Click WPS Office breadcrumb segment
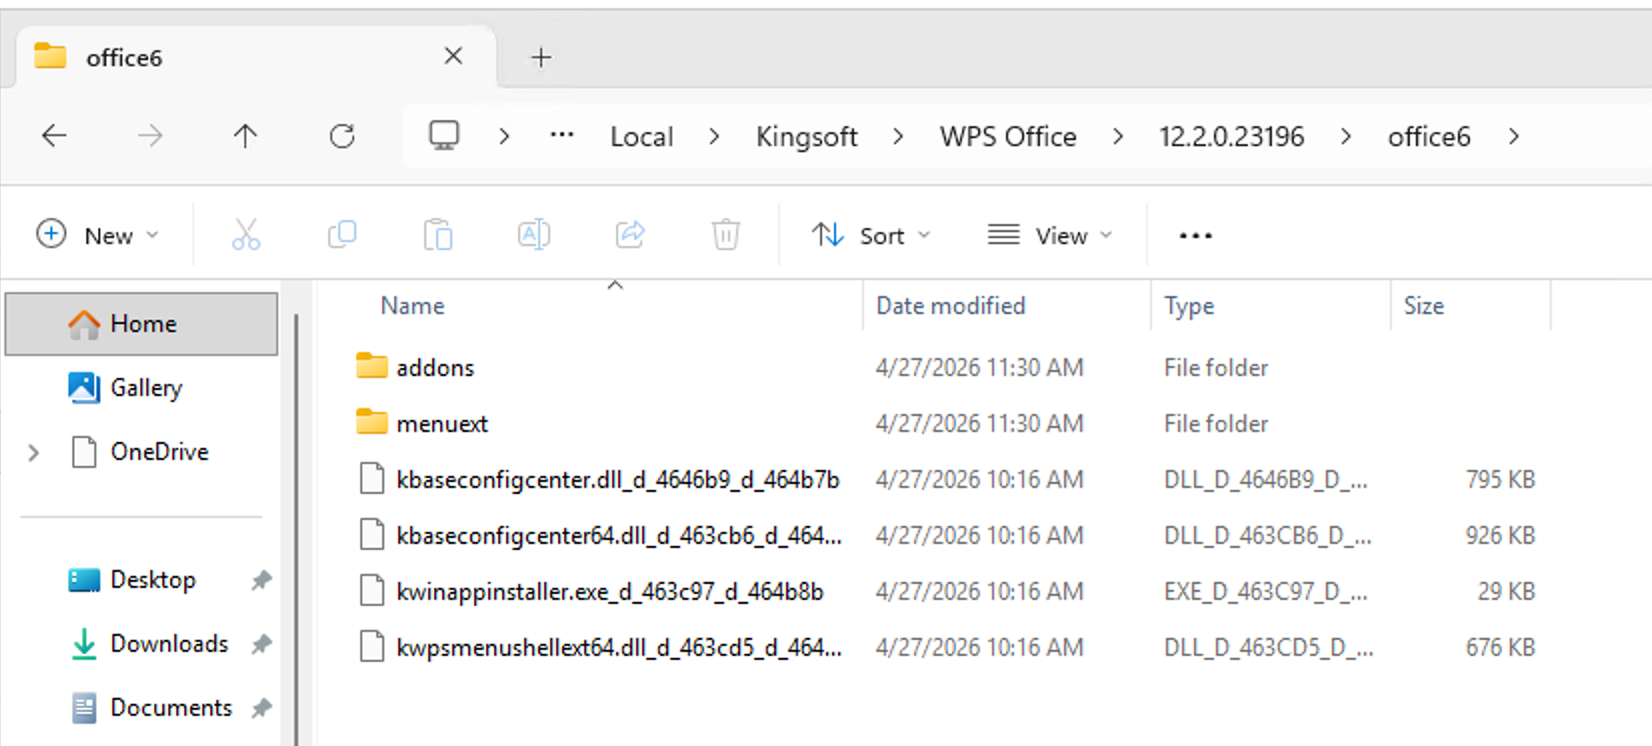 pyautogui.click(x=1007, y=137)
